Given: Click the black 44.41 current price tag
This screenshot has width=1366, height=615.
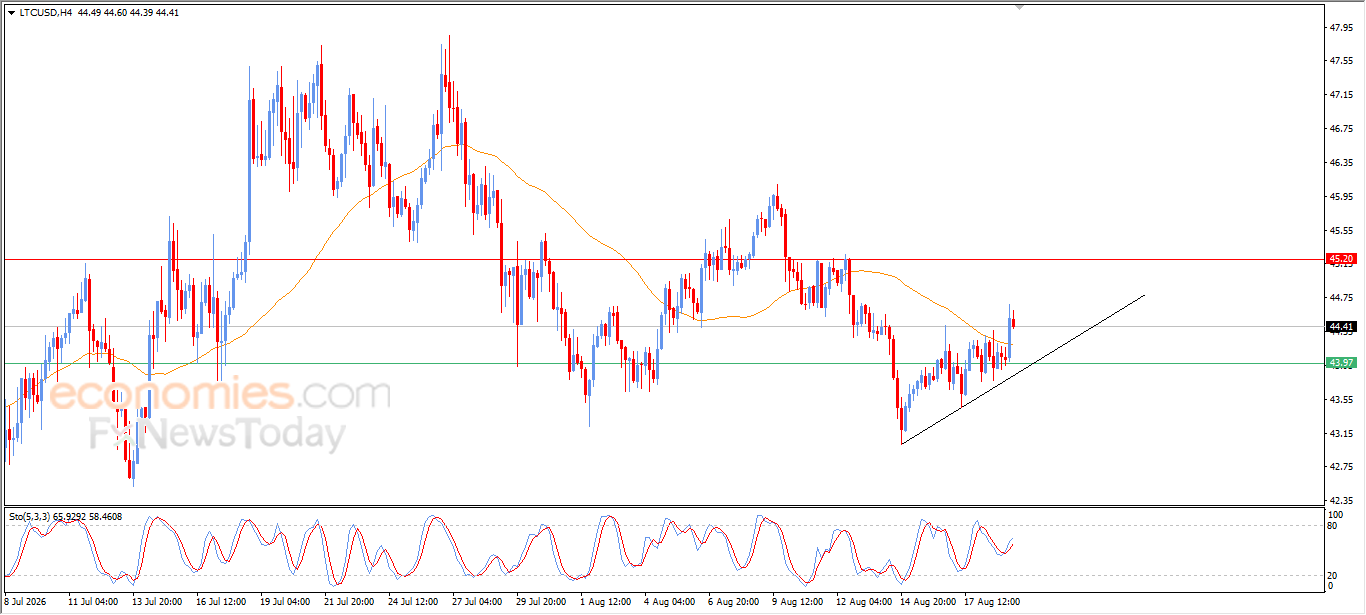Looking at the screenshot, I should 1340,326.
